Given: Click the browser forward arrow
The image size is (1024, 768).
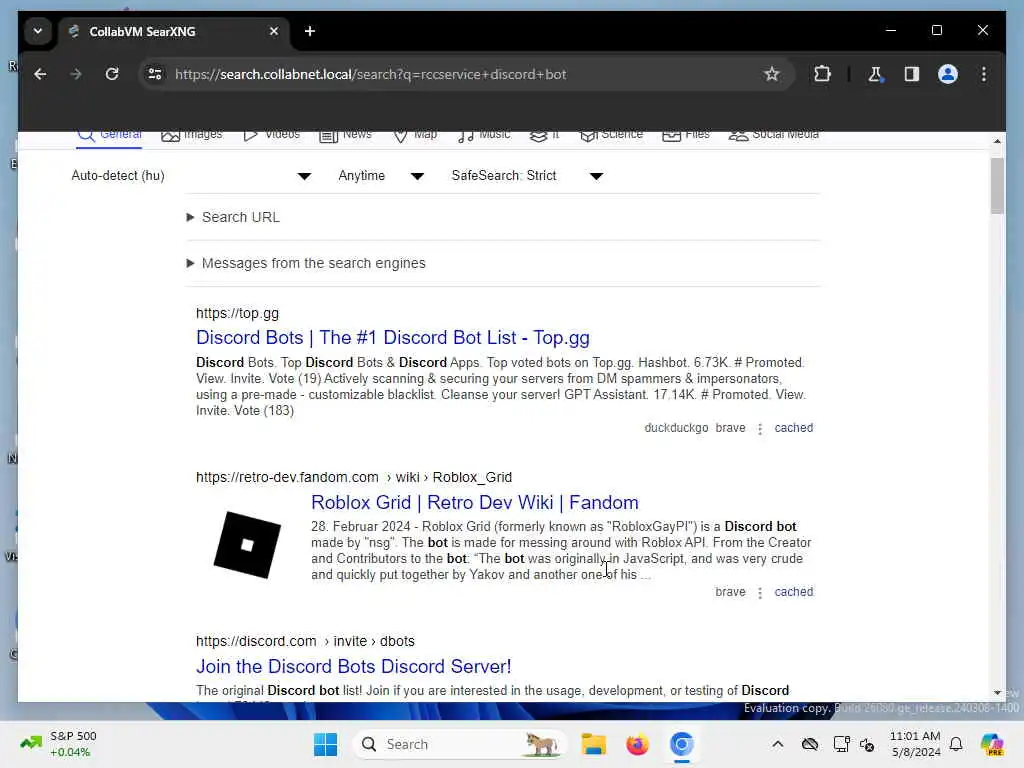Looking at the screenshot, I should [76, 74].
